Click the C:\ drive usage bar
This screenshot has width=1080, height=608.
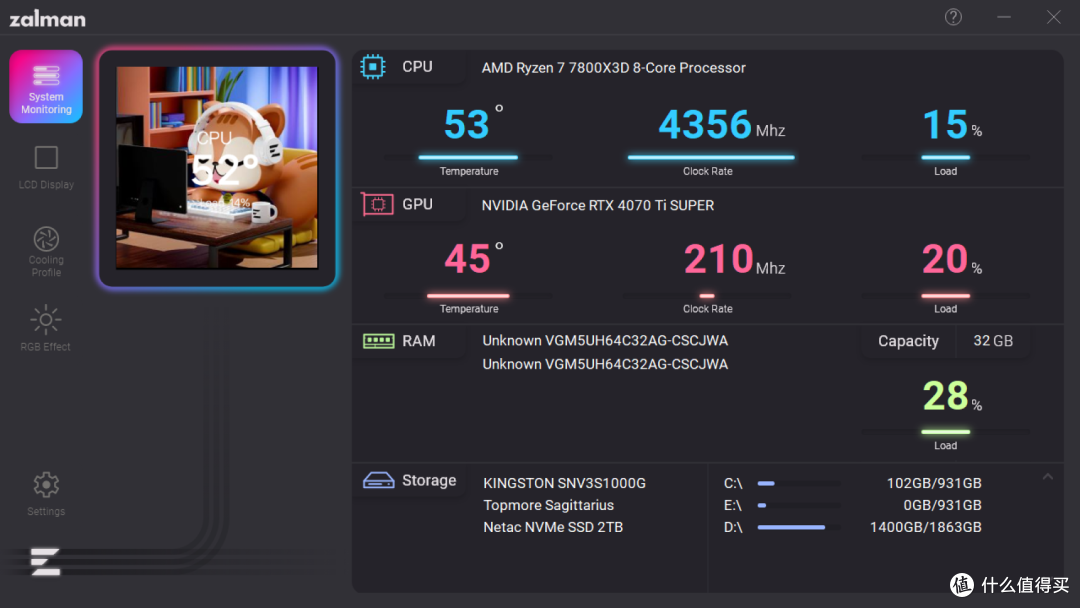(x=799, y=483)
